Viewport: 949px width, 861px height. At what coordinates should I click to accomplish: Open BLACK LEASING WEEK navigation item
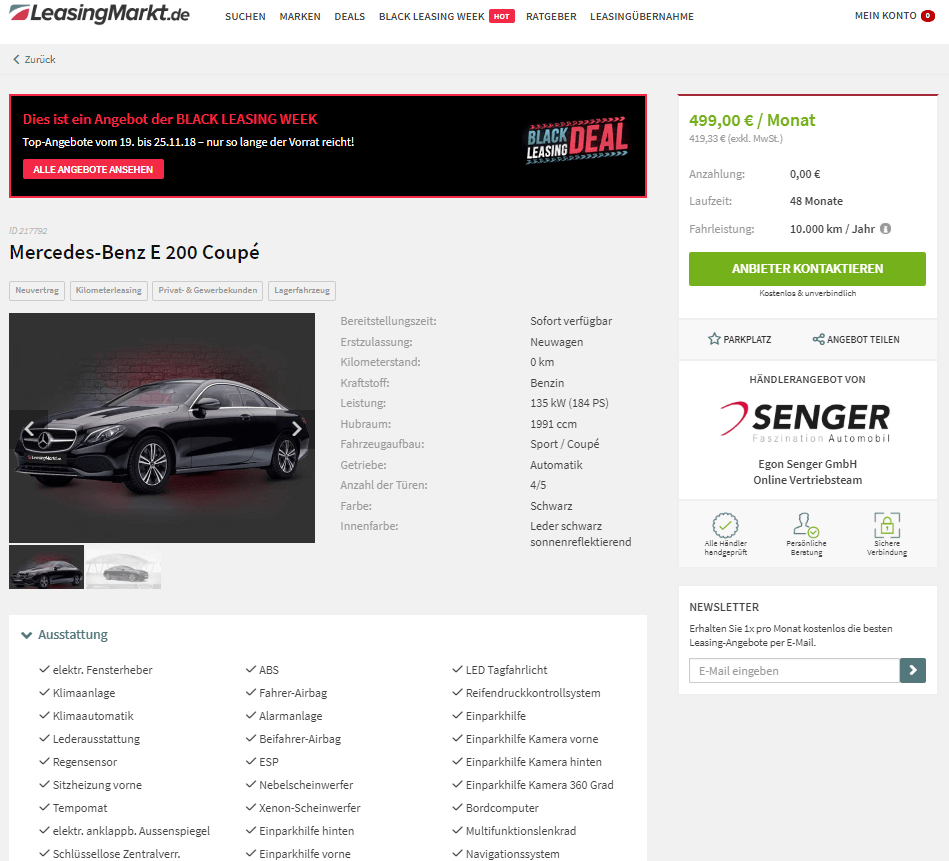(432, 16)
